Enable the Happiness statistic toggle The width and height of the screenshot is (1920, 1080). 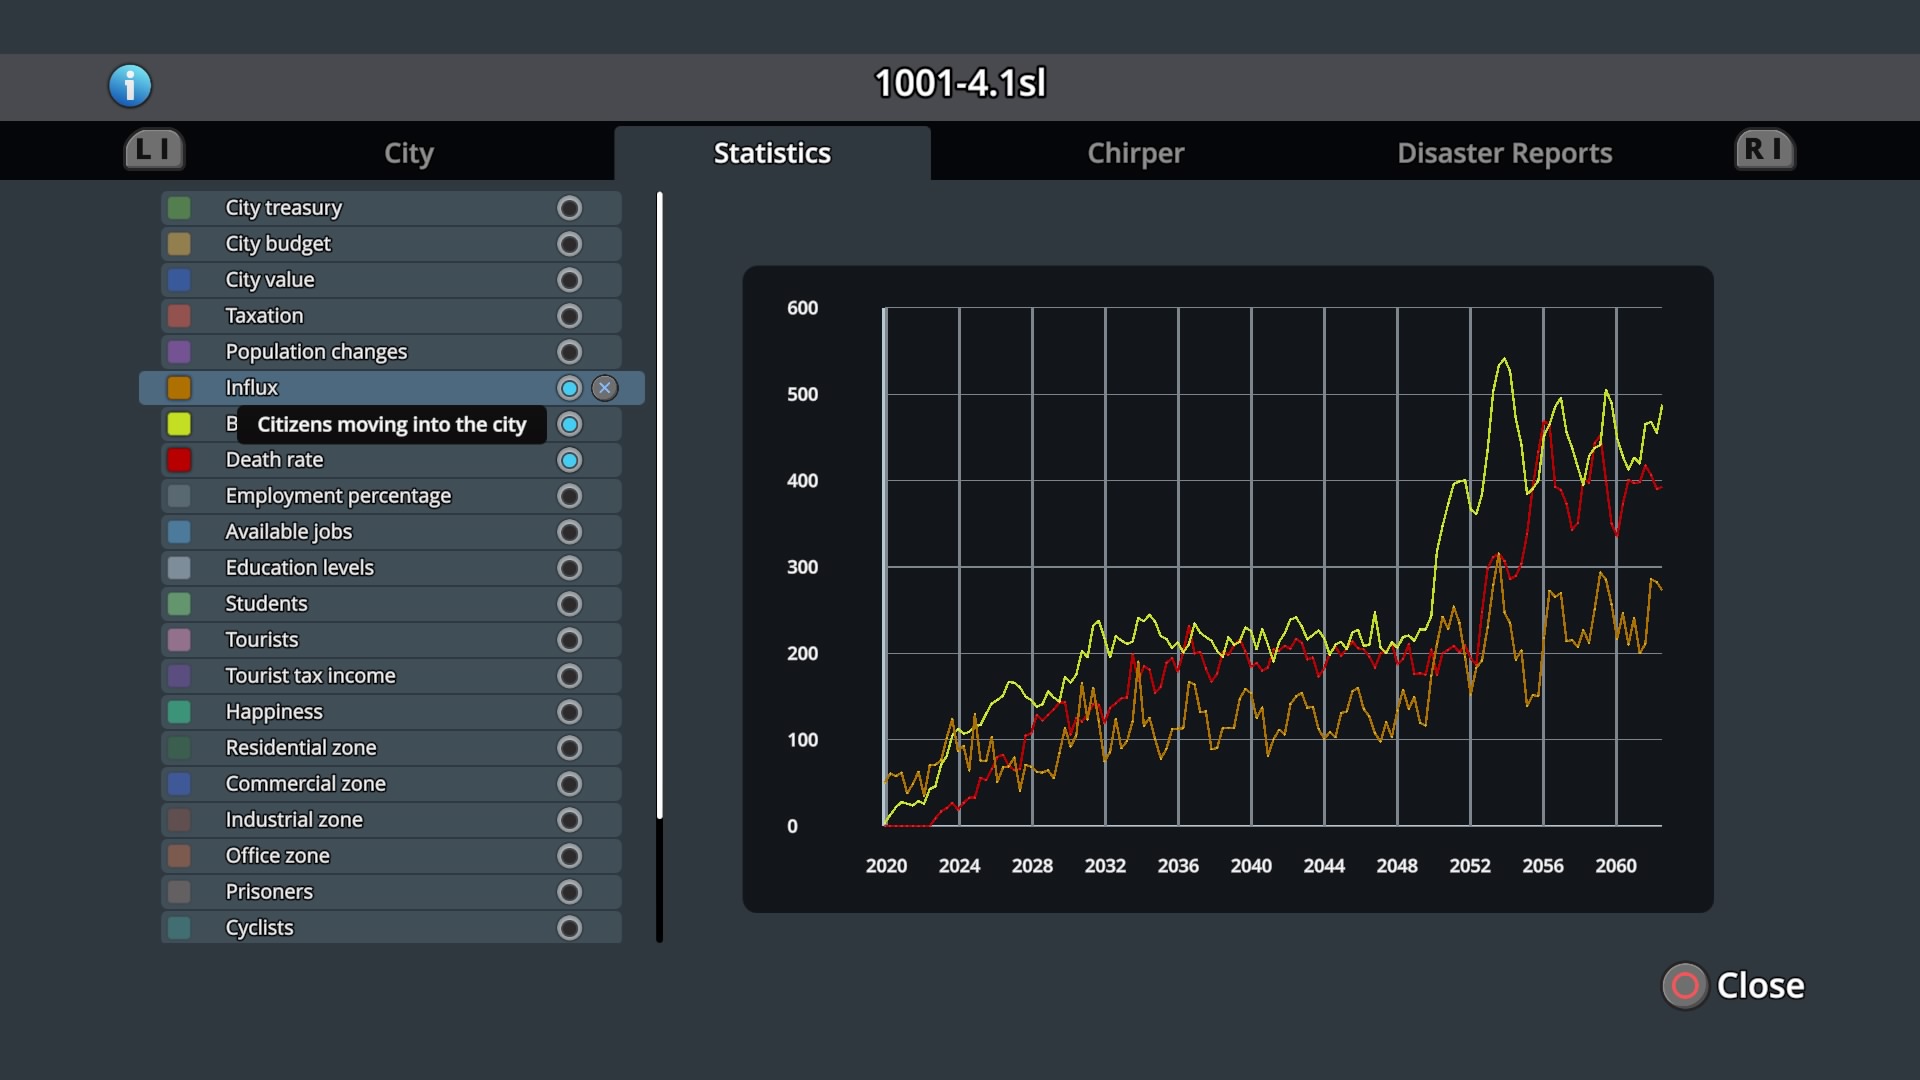[569, 712]
